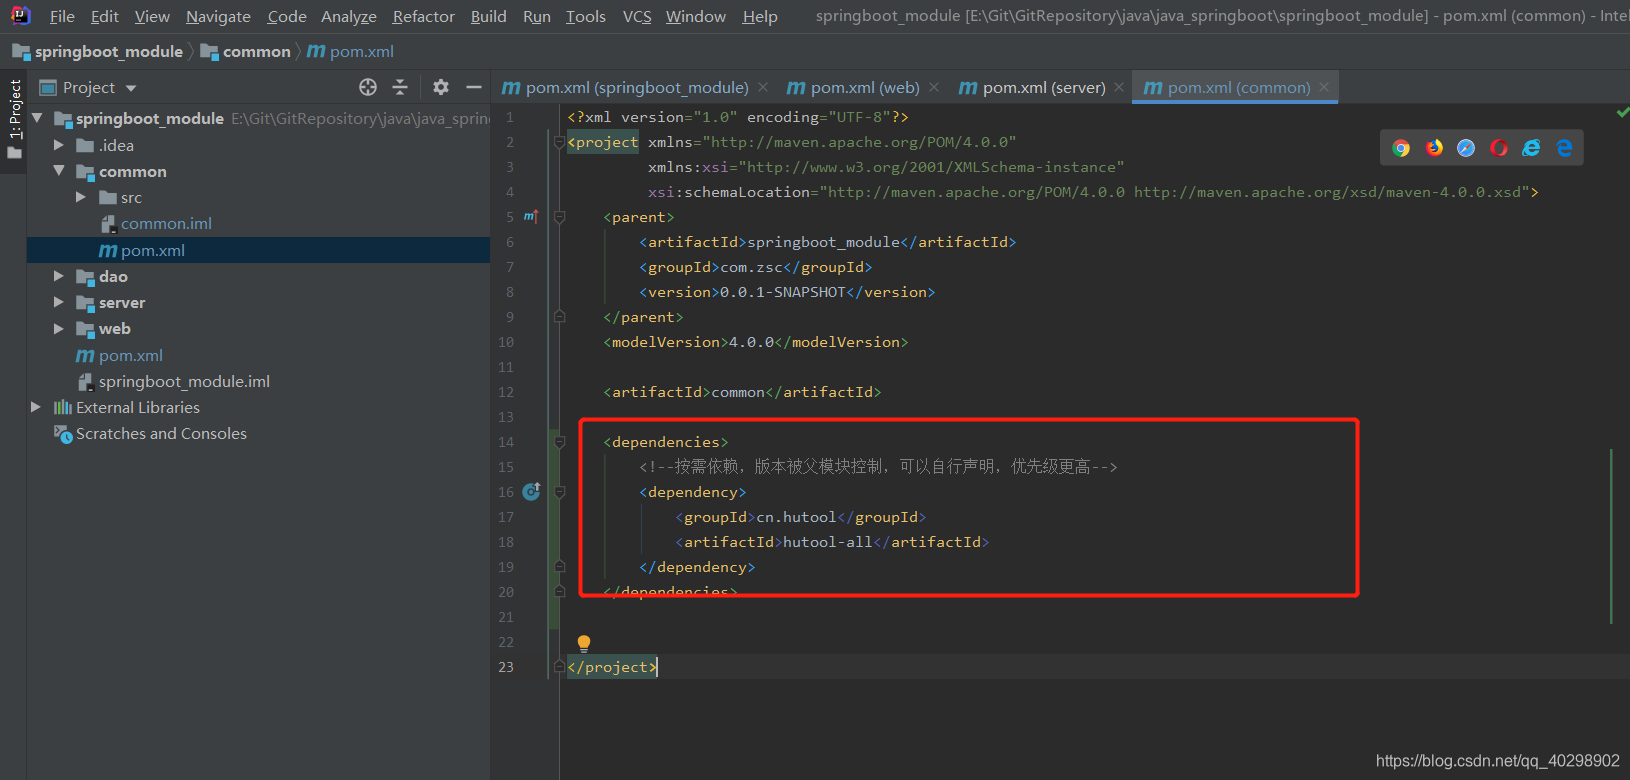This screenshot has height=780, width=1630.
Task: Open in Firefox browser icon
Action: (1434, 148)
